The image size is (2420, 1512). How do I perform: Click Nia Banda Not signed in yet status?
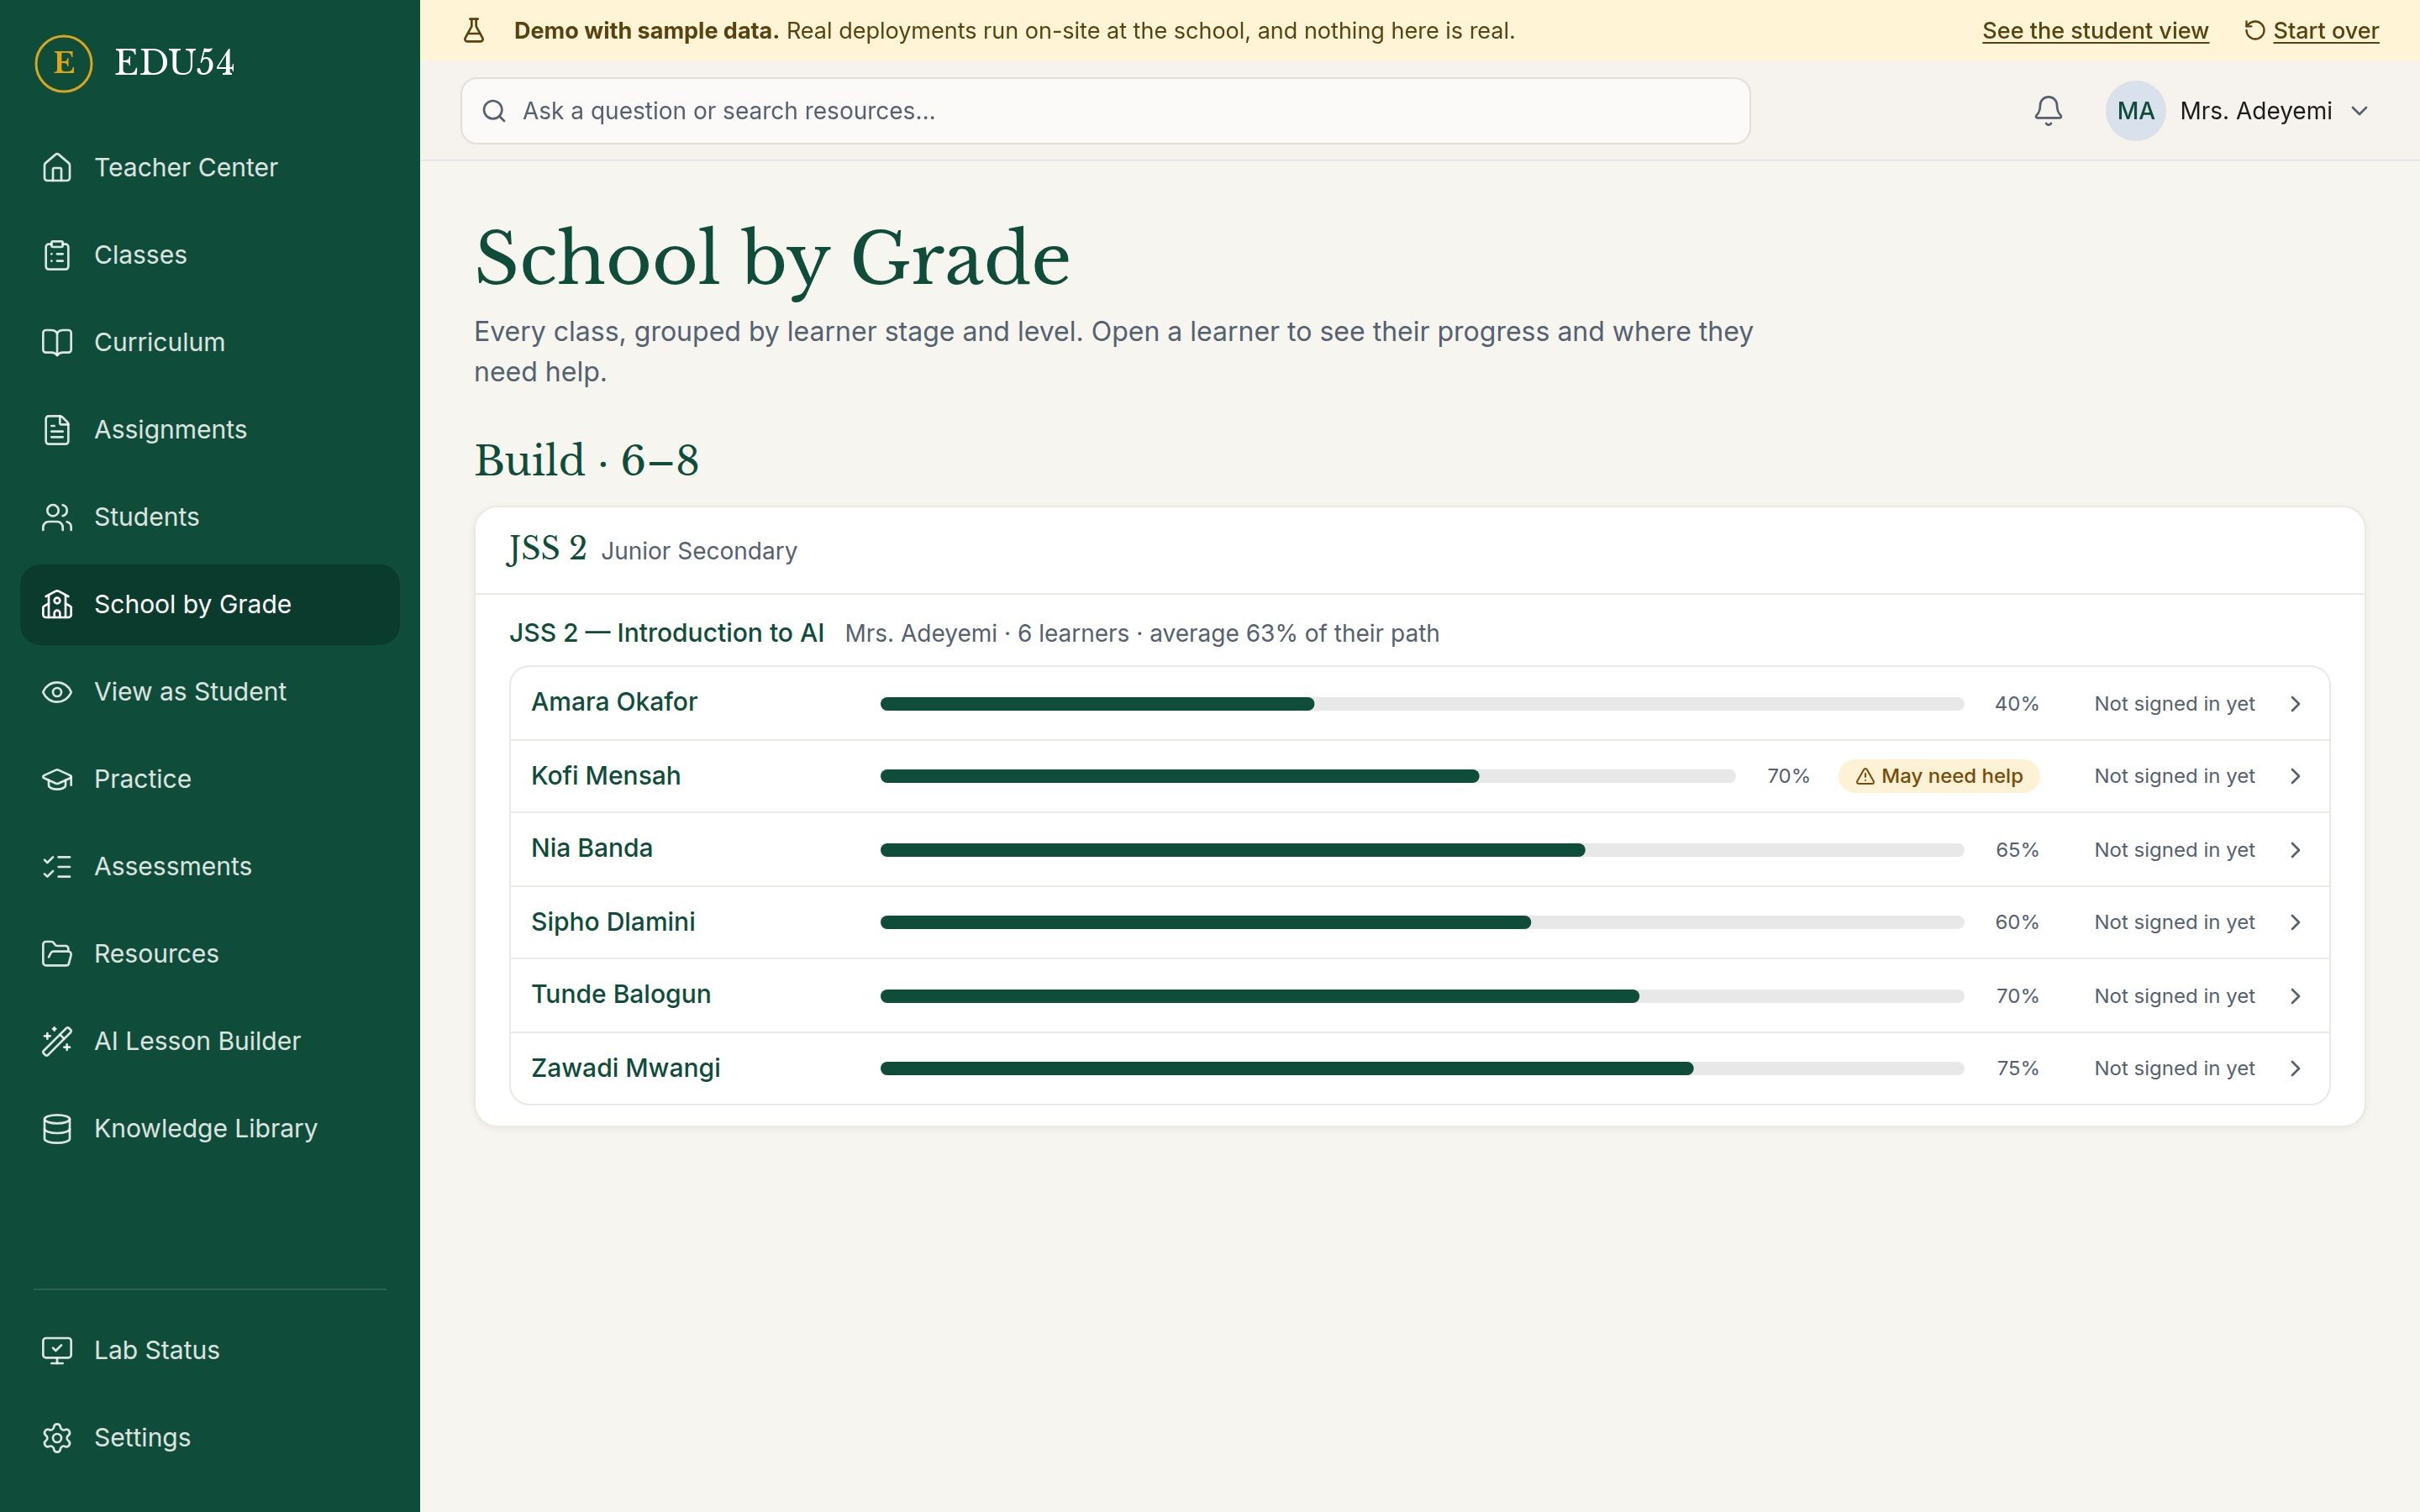pyautogui.click(x=2174, y=850)
